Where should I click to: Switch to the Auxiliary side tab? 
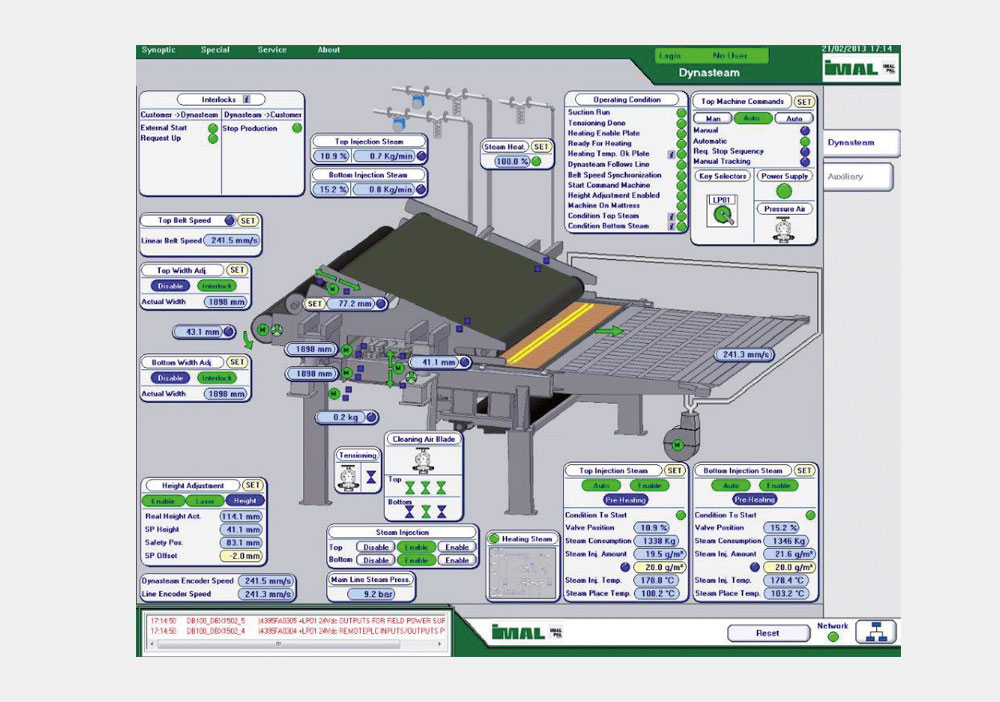[x=858, y=177]
